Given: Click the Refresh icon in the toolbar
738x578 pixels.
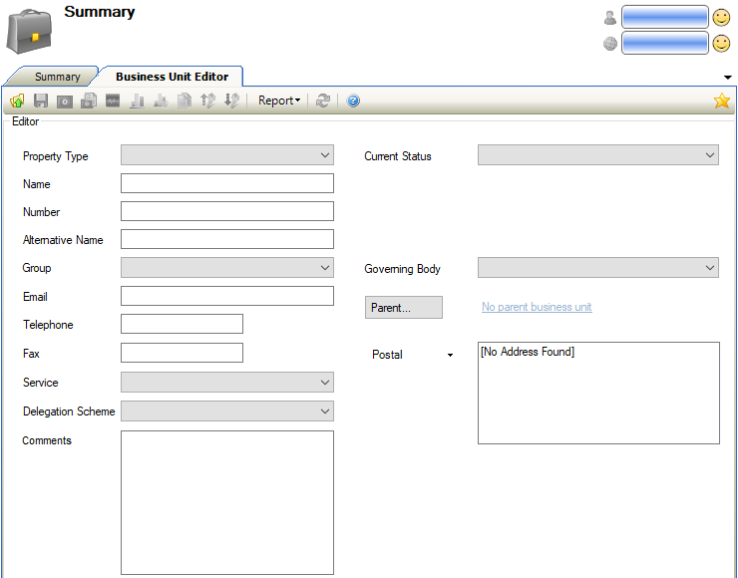Looking at the screenshot, I should coord(323,101).
